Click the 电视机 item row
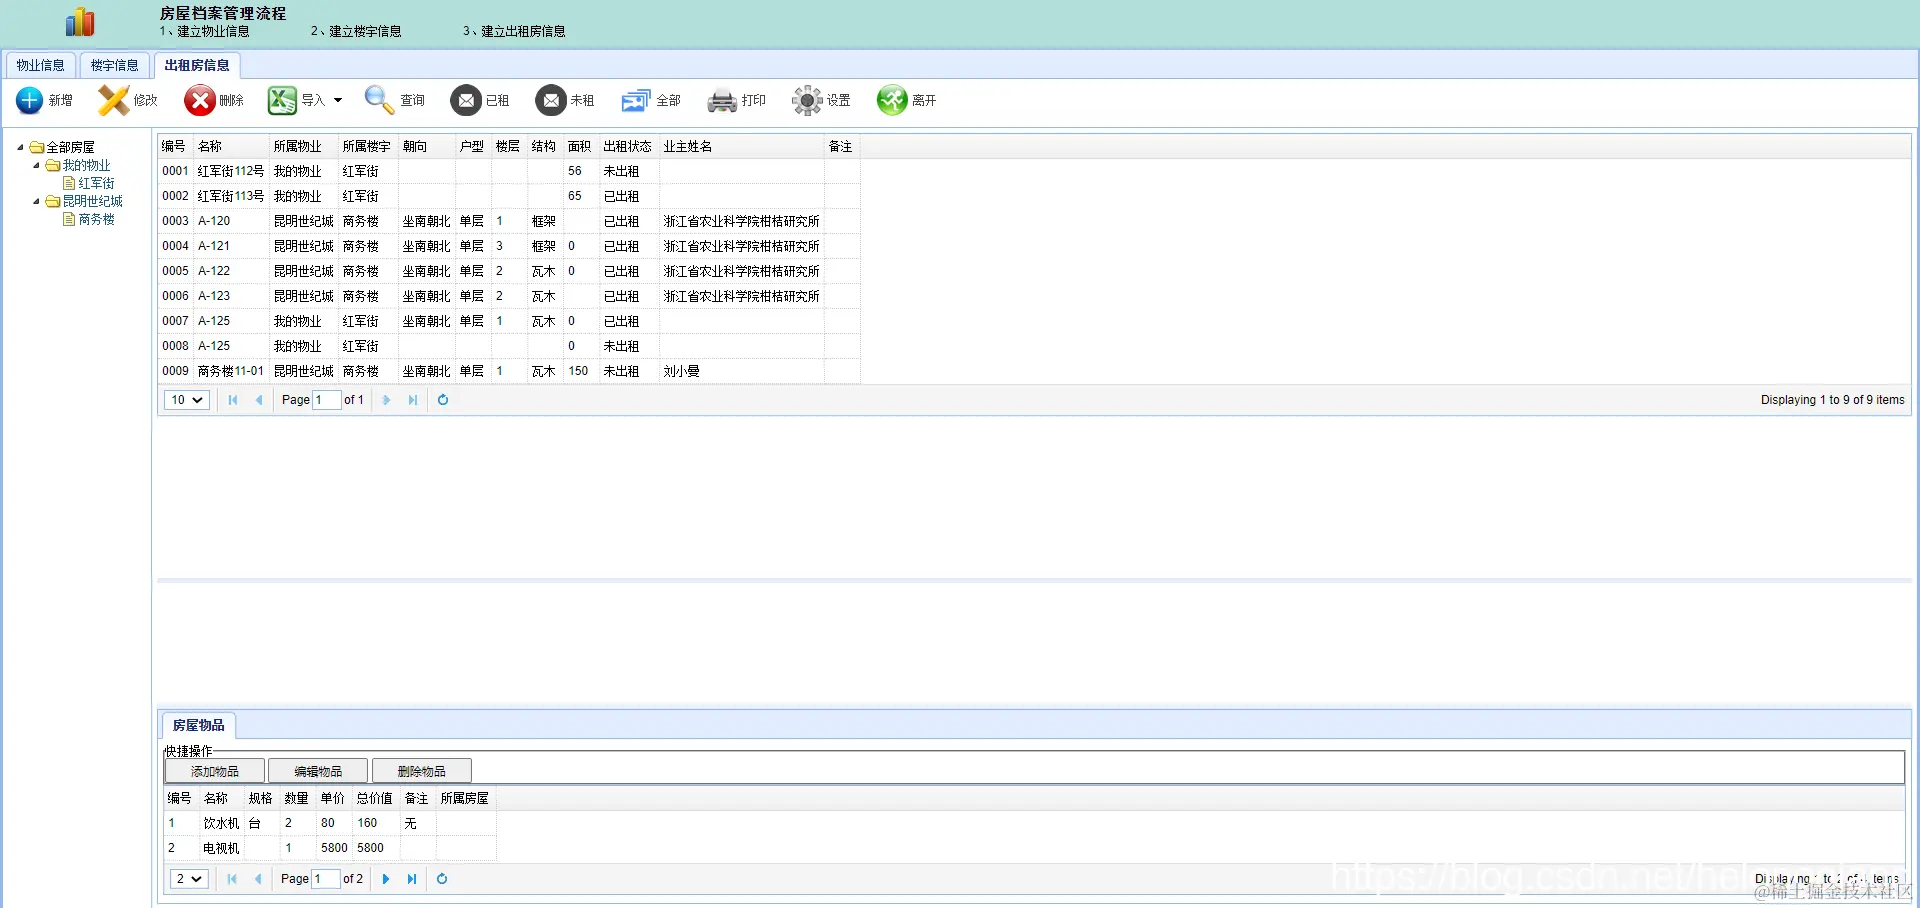 (330, 848)
